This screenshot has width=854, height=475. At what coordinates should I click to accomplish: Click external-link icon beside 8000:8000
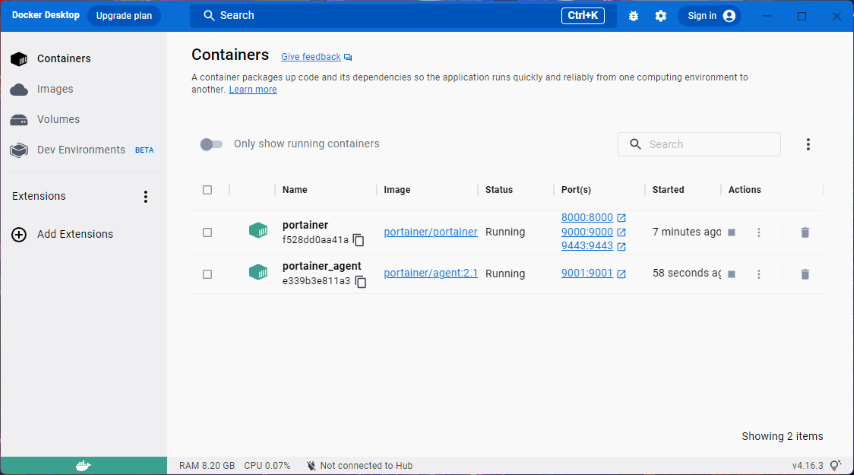coord(621,218)
